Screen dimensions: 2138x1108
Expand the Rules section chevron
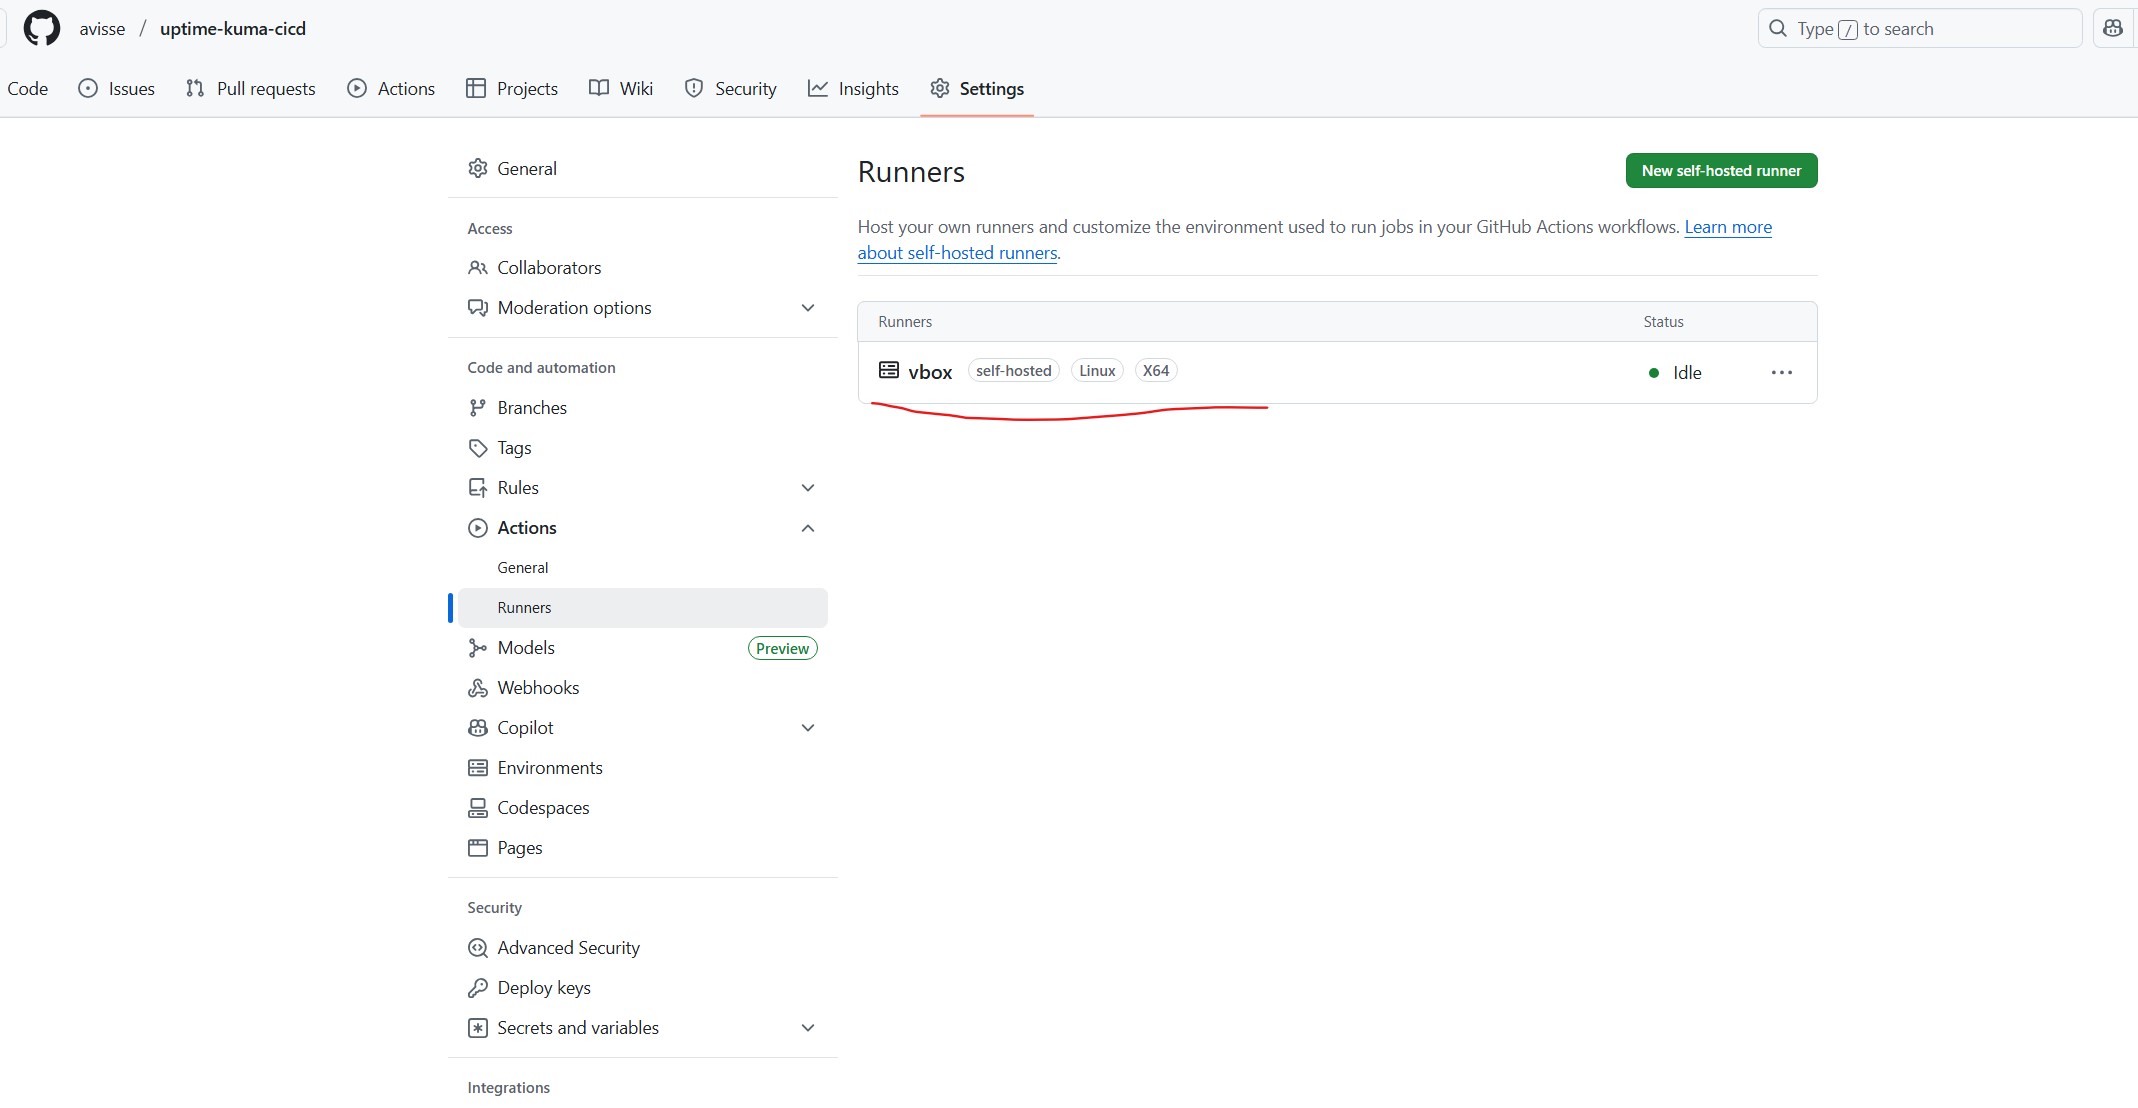[x=808, y=488]
